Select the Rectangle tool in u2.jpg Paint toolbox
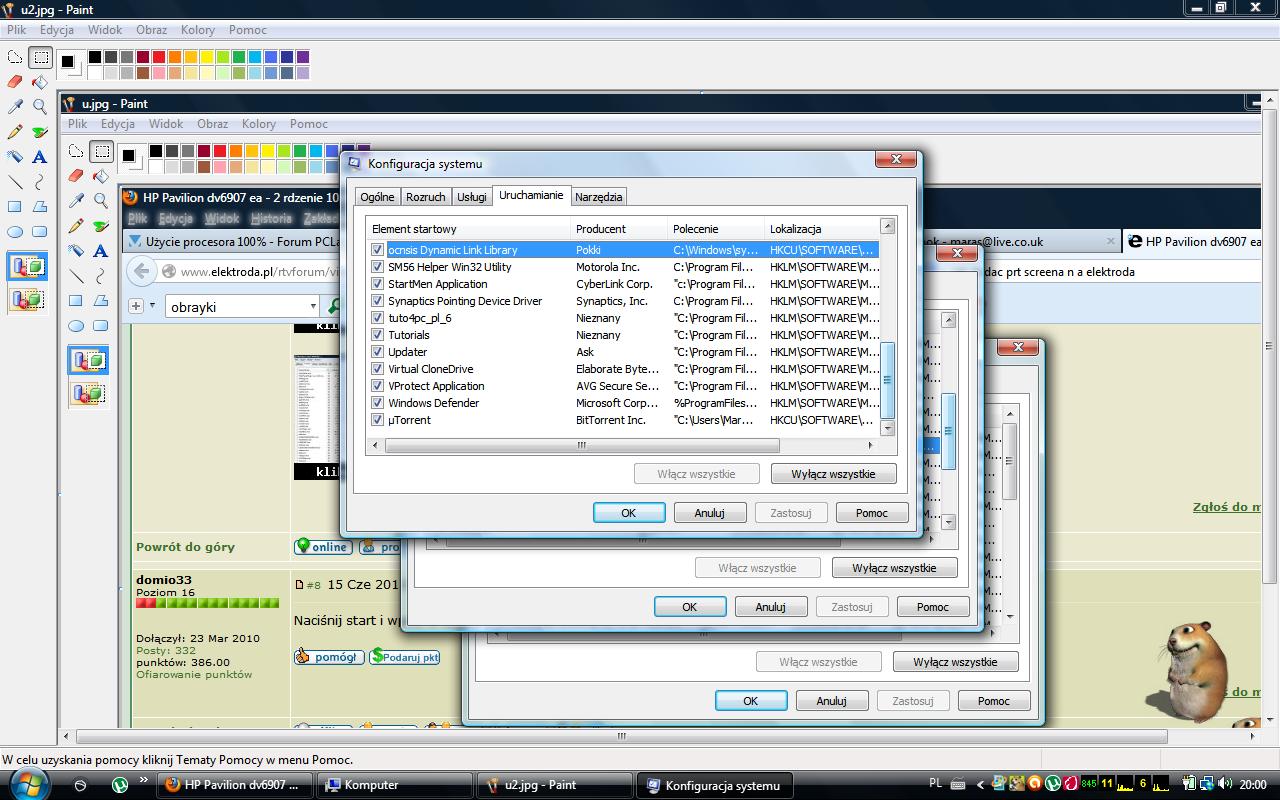 click(15, 207)
